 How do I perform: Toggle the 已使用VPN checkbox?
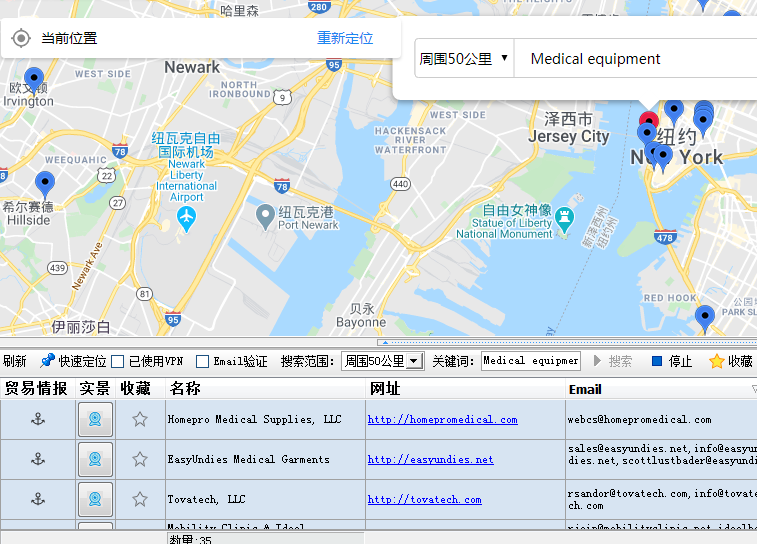[117, 362]
